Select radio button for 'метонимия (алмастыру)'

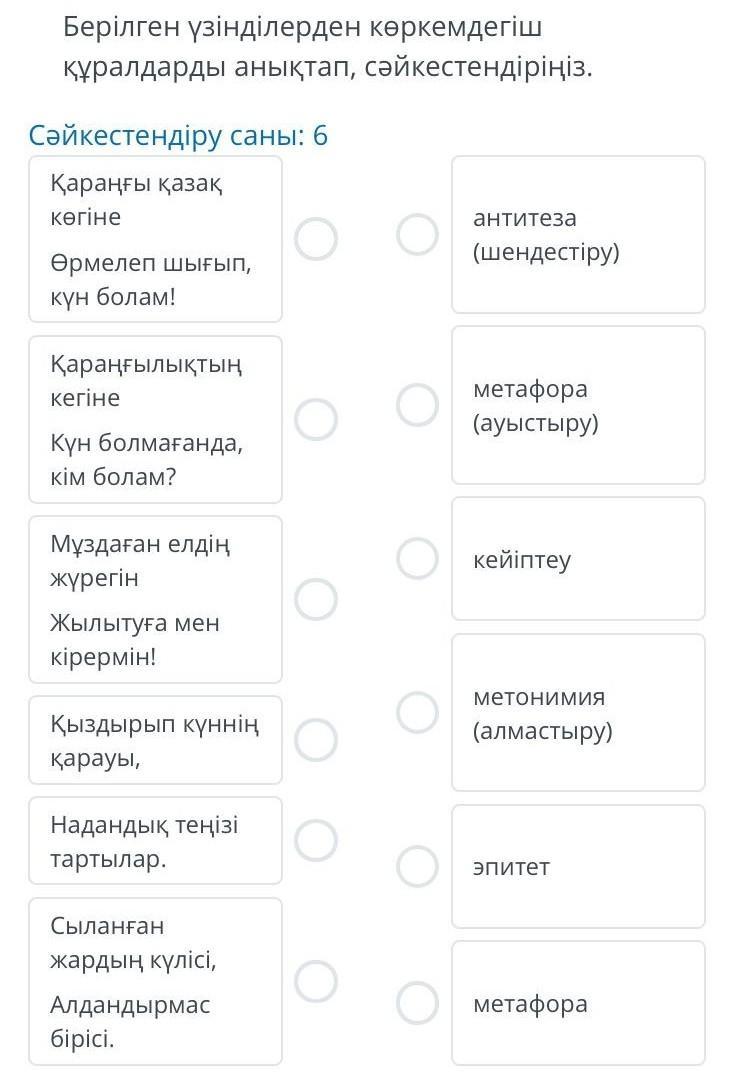(418, 712)
